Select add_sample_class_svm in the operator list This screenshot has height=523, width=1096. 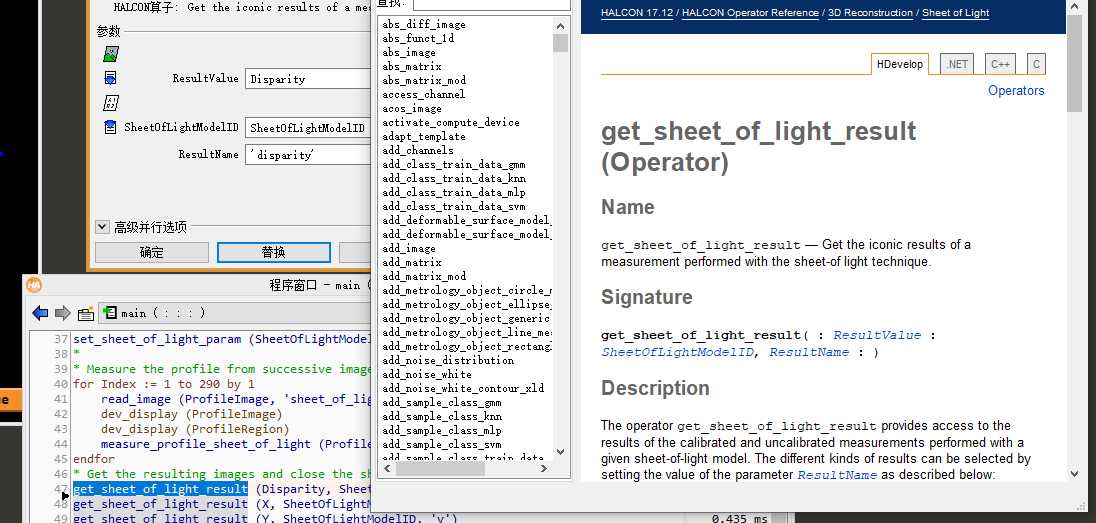click(x=442, y=444)
